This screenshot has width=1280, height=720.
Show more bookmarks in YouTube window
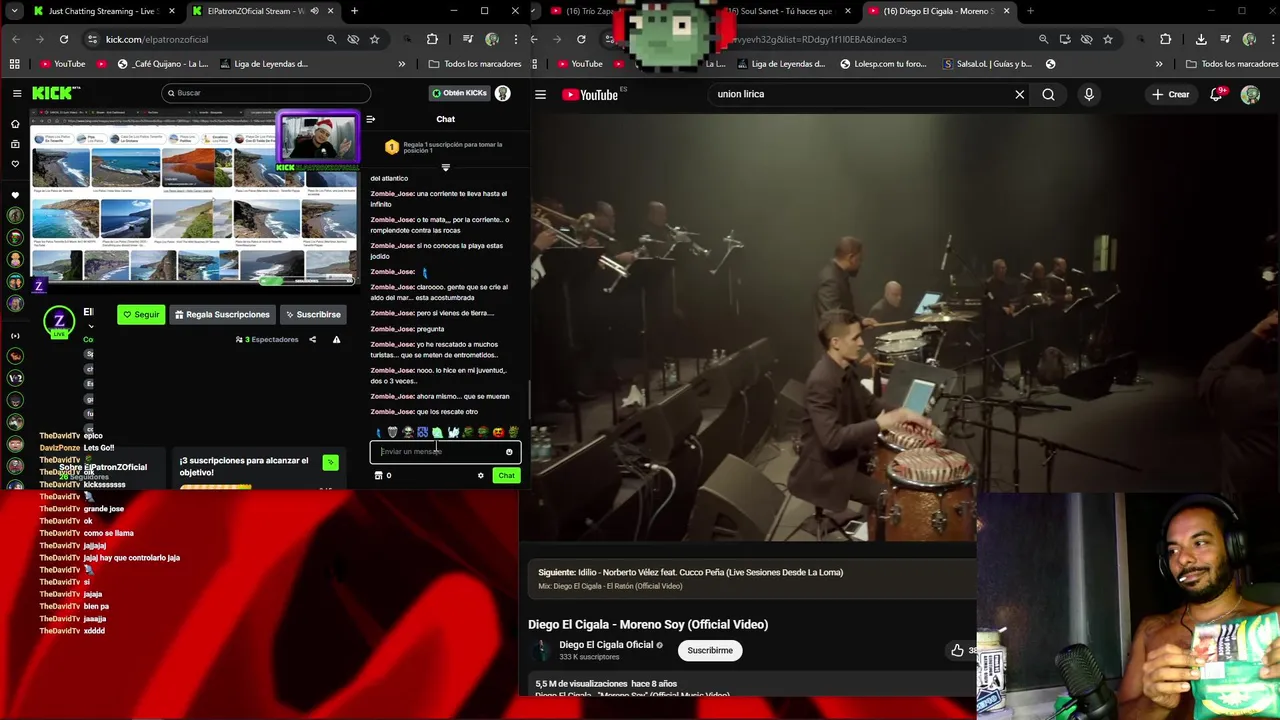point(1159,64)
